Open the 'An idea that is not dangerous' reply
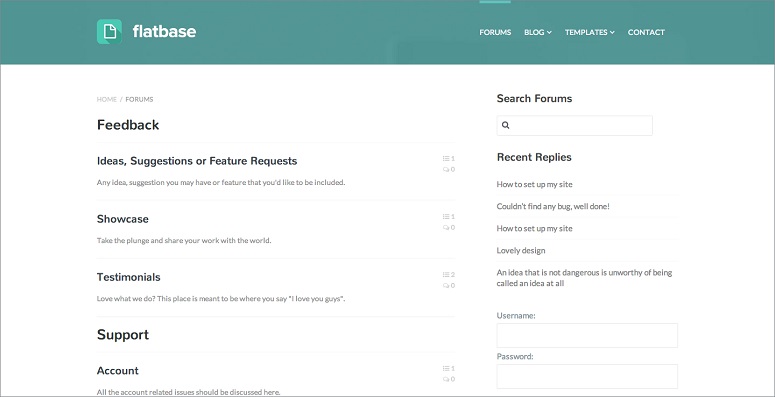Screen dimensions: 775x397 [x=585, y=278]
